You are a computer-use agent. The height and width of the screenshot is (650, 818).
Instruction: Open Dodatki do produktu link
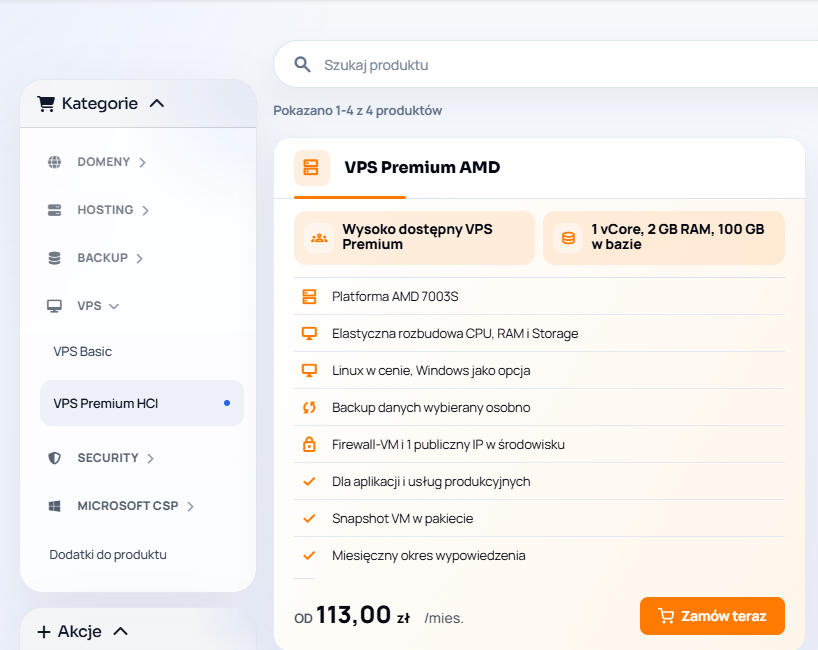point(108,555)
